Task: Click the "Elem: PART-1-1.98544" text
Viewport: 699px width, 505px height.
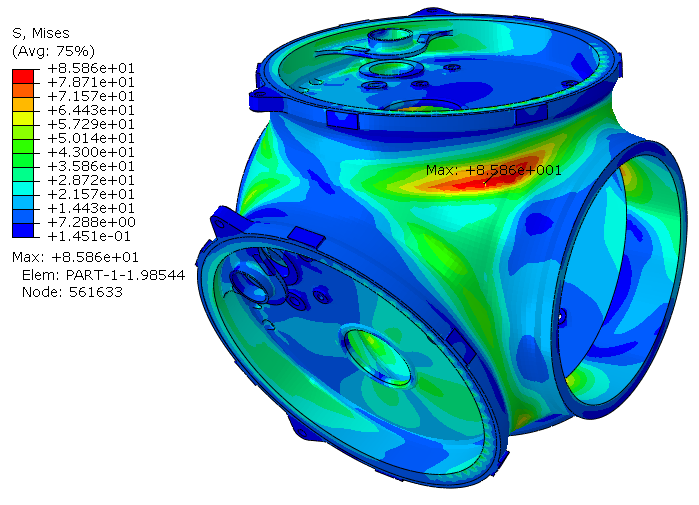Action: click(x=102, y=275)
